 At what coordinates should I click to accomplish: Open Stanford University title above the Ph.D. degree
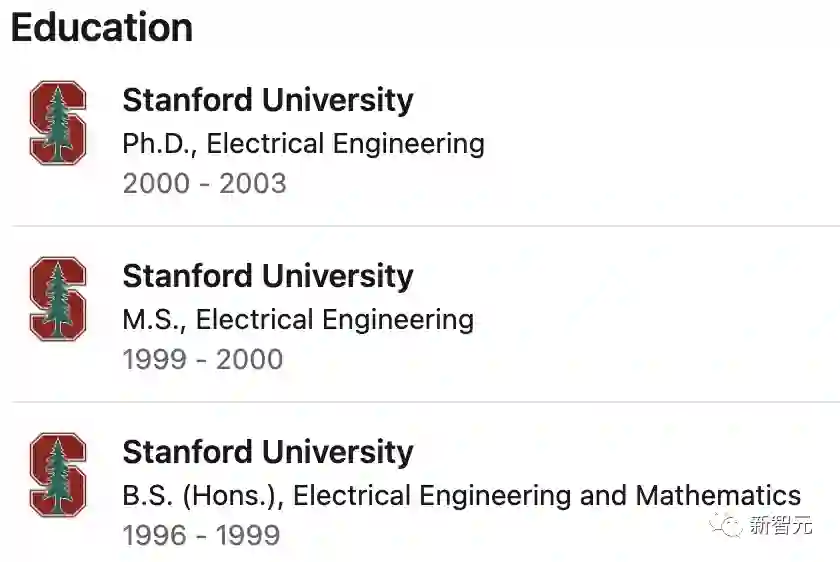point(267,100)
